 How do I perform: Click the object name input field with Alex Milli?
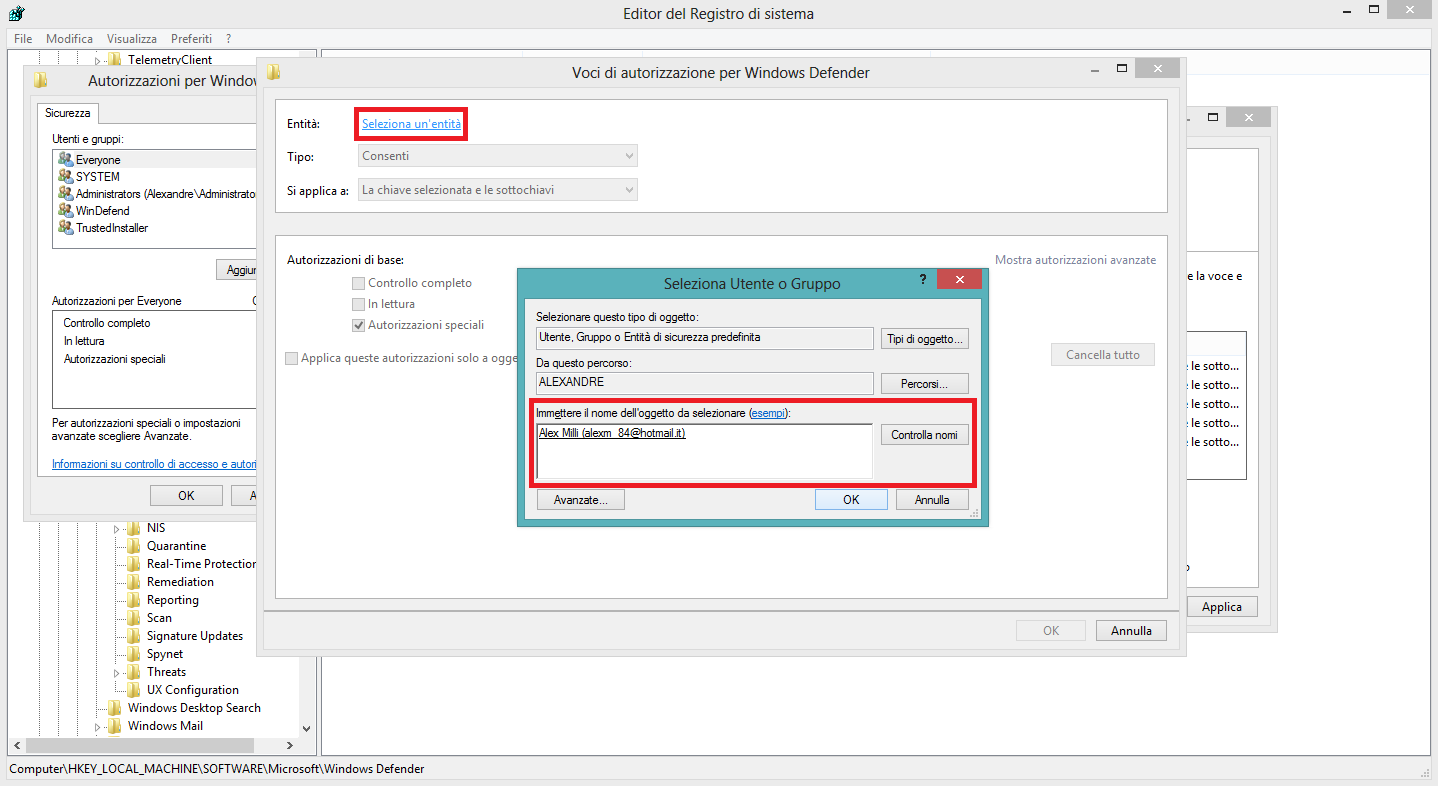(705, 451)
